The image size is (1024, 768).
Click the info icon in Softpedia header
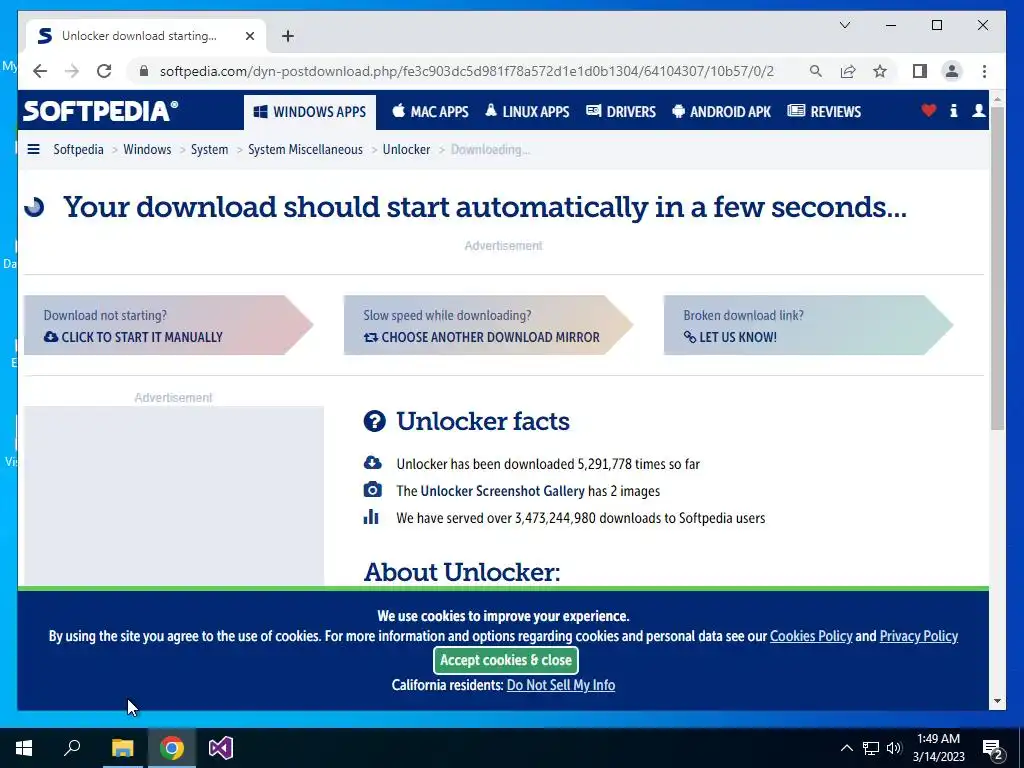[x=953, y=111]
